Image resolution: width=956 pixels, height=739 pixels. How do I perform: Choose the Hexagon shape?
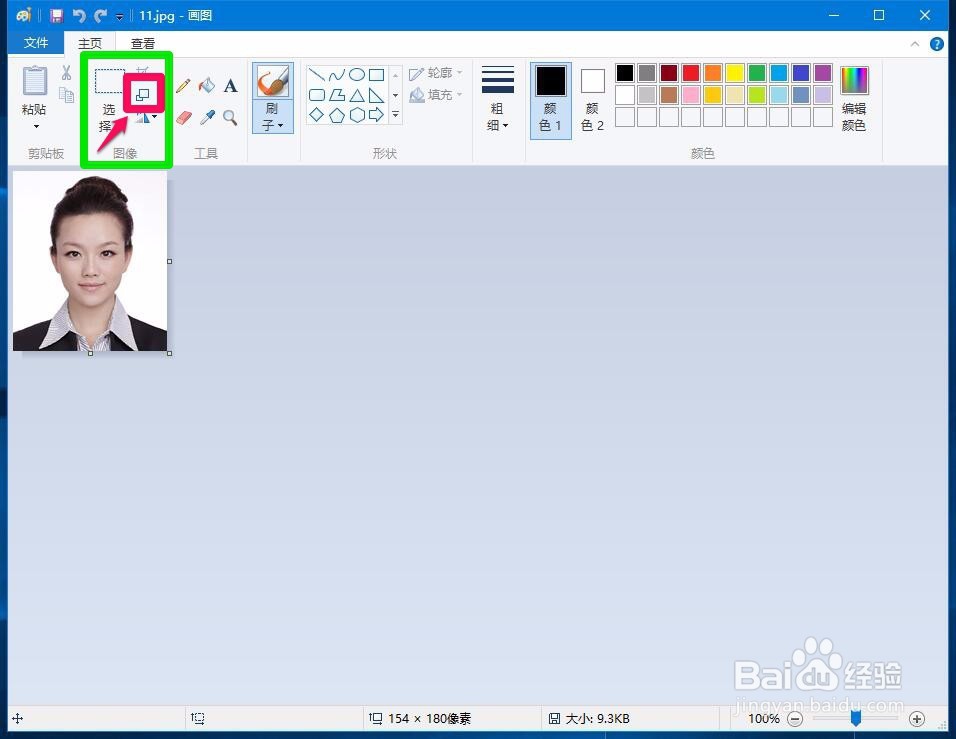click(x=357, y=115)
